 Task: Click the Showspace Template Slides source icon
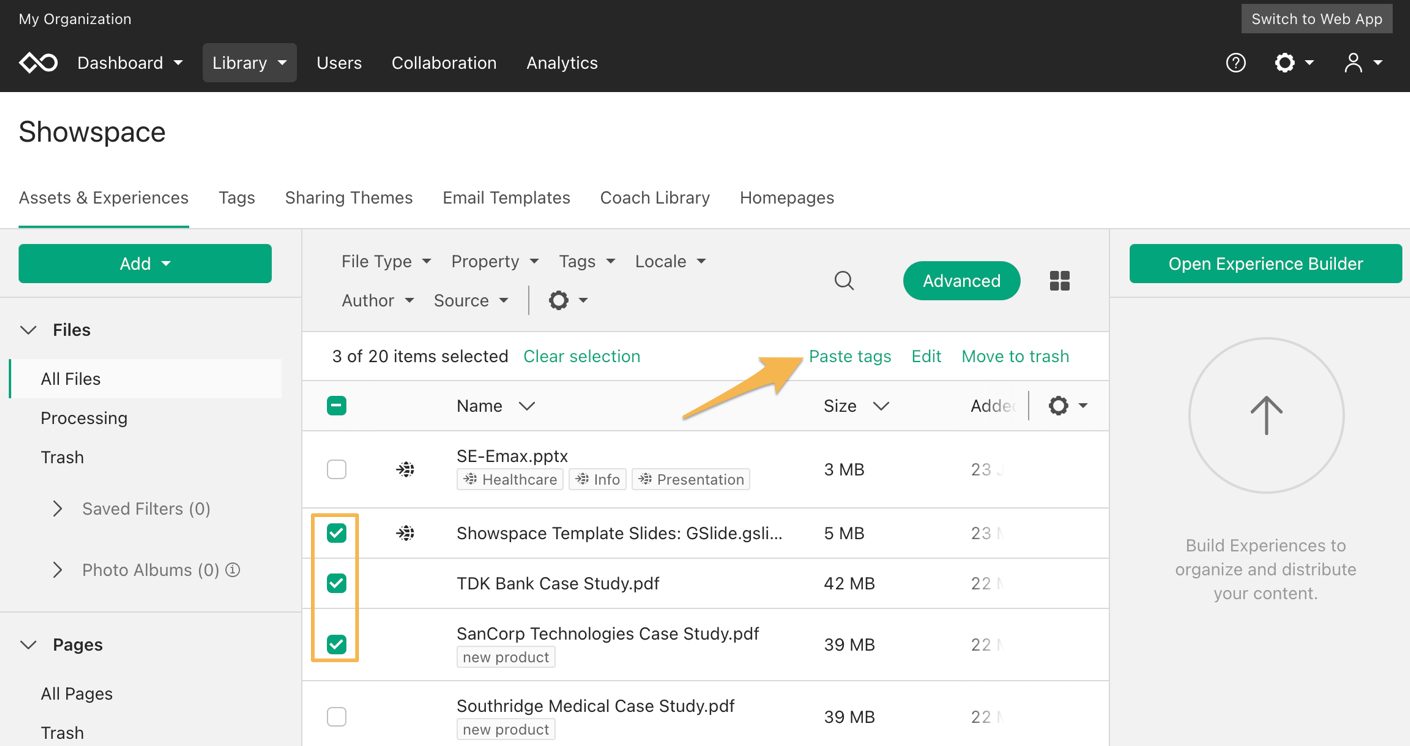[x=405, y=533]
